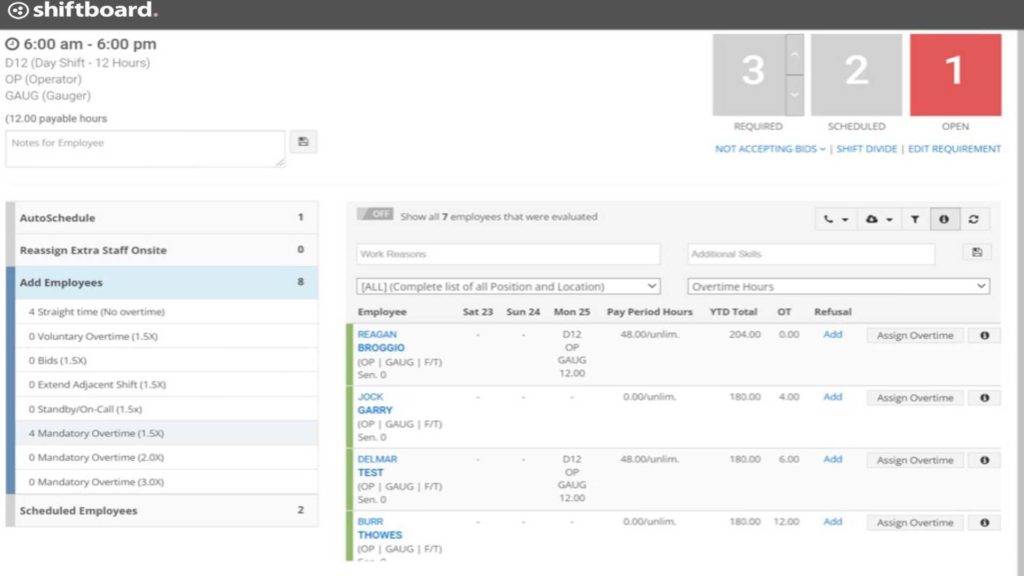Assign overtime to Jock Garry
Screen dimensions: 1024x576
tap(914, 398)
